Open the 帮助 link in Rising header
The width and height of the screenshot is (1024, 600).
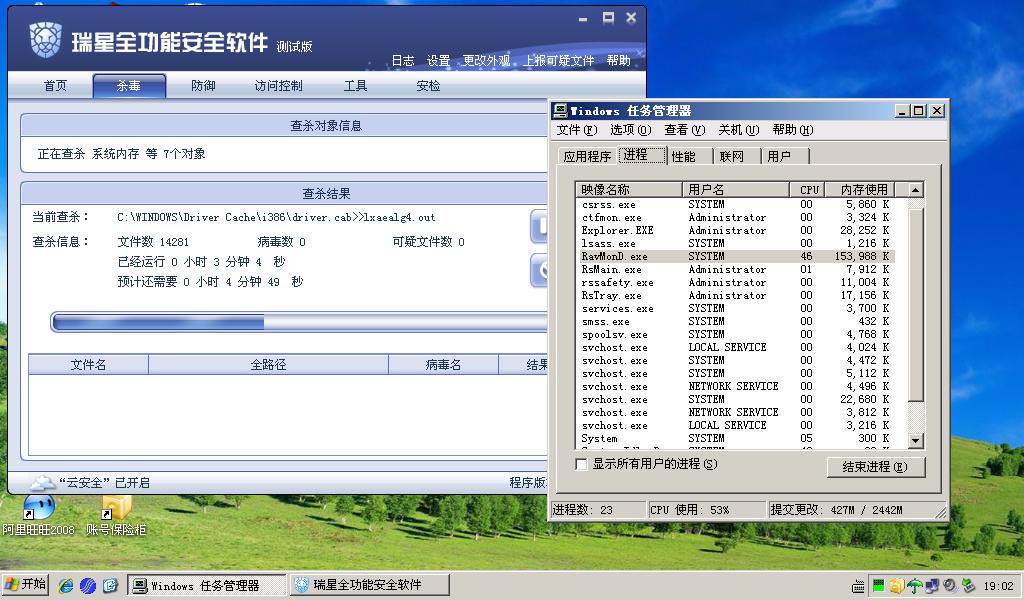point(618,61)
